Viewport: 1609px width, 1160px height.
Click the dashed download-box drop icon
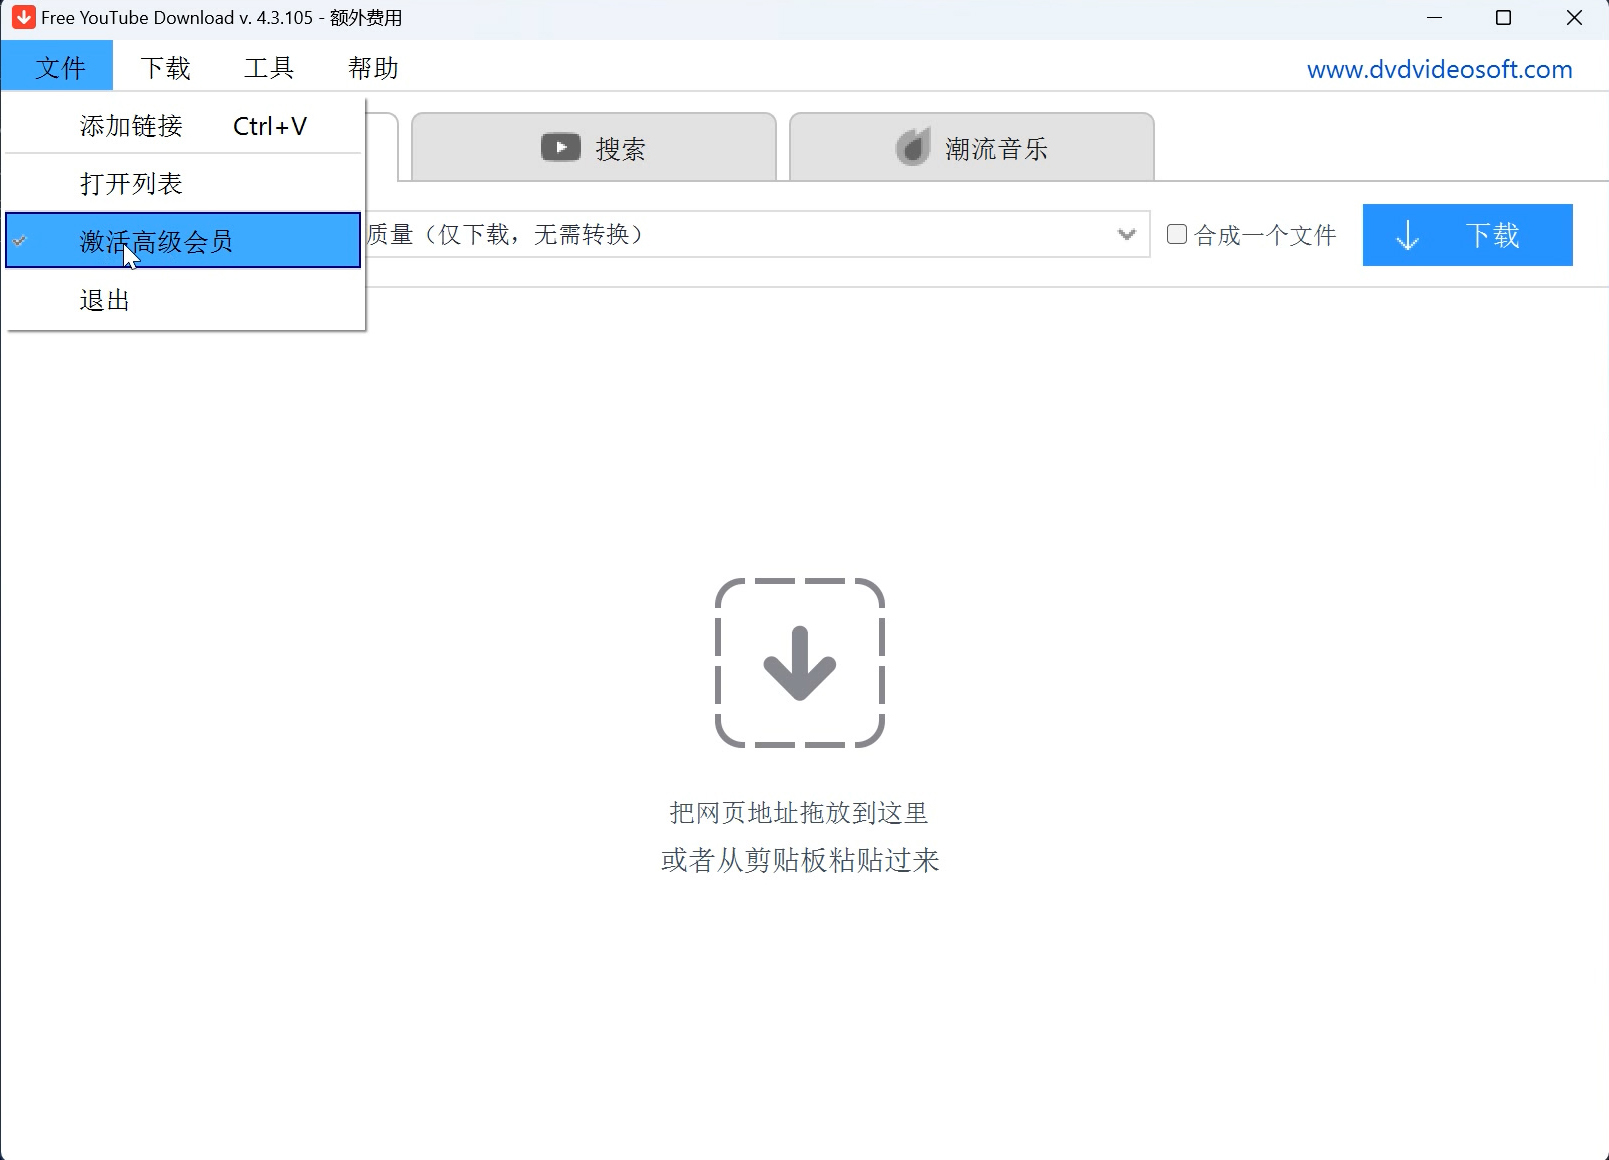799,663
